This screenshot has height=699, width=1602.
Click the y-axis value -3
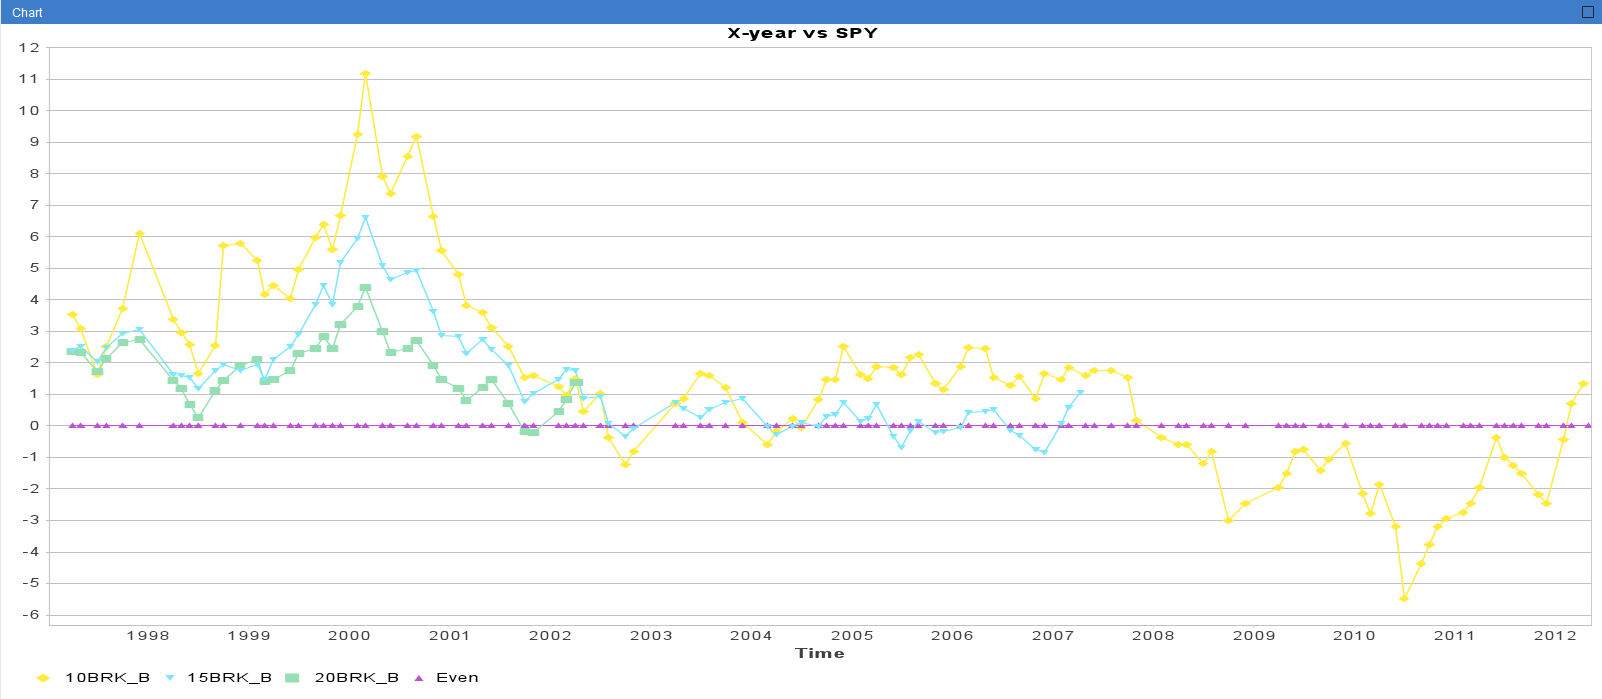coord(29,520)
